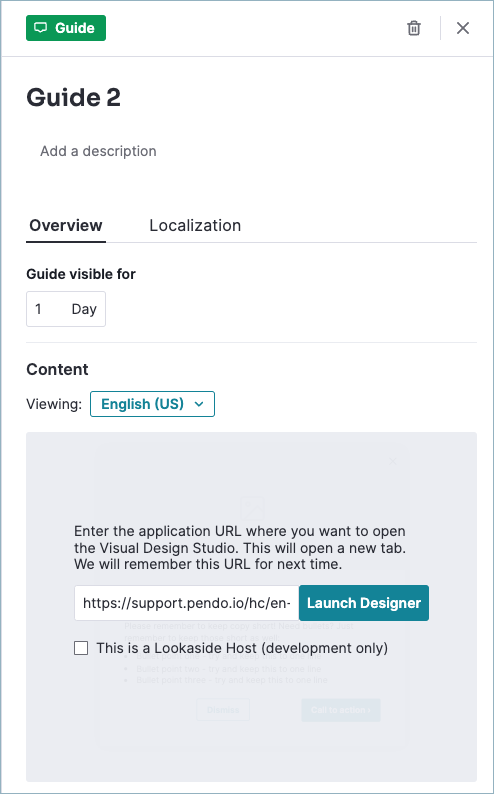This screenshot has height=794, width=494.
Task: Click the faded image placeholder in preview
Action: pyautogui.click(x=252, y=508)
